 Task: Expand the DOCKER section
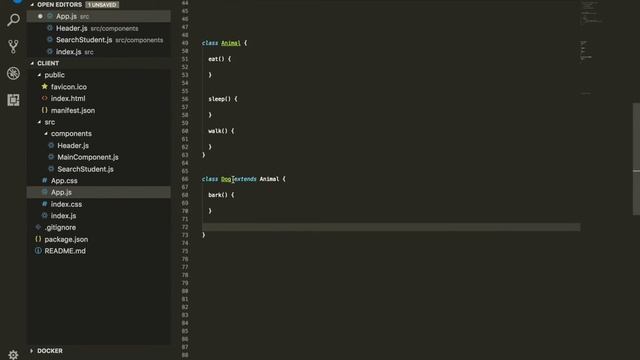click(31, 351)
